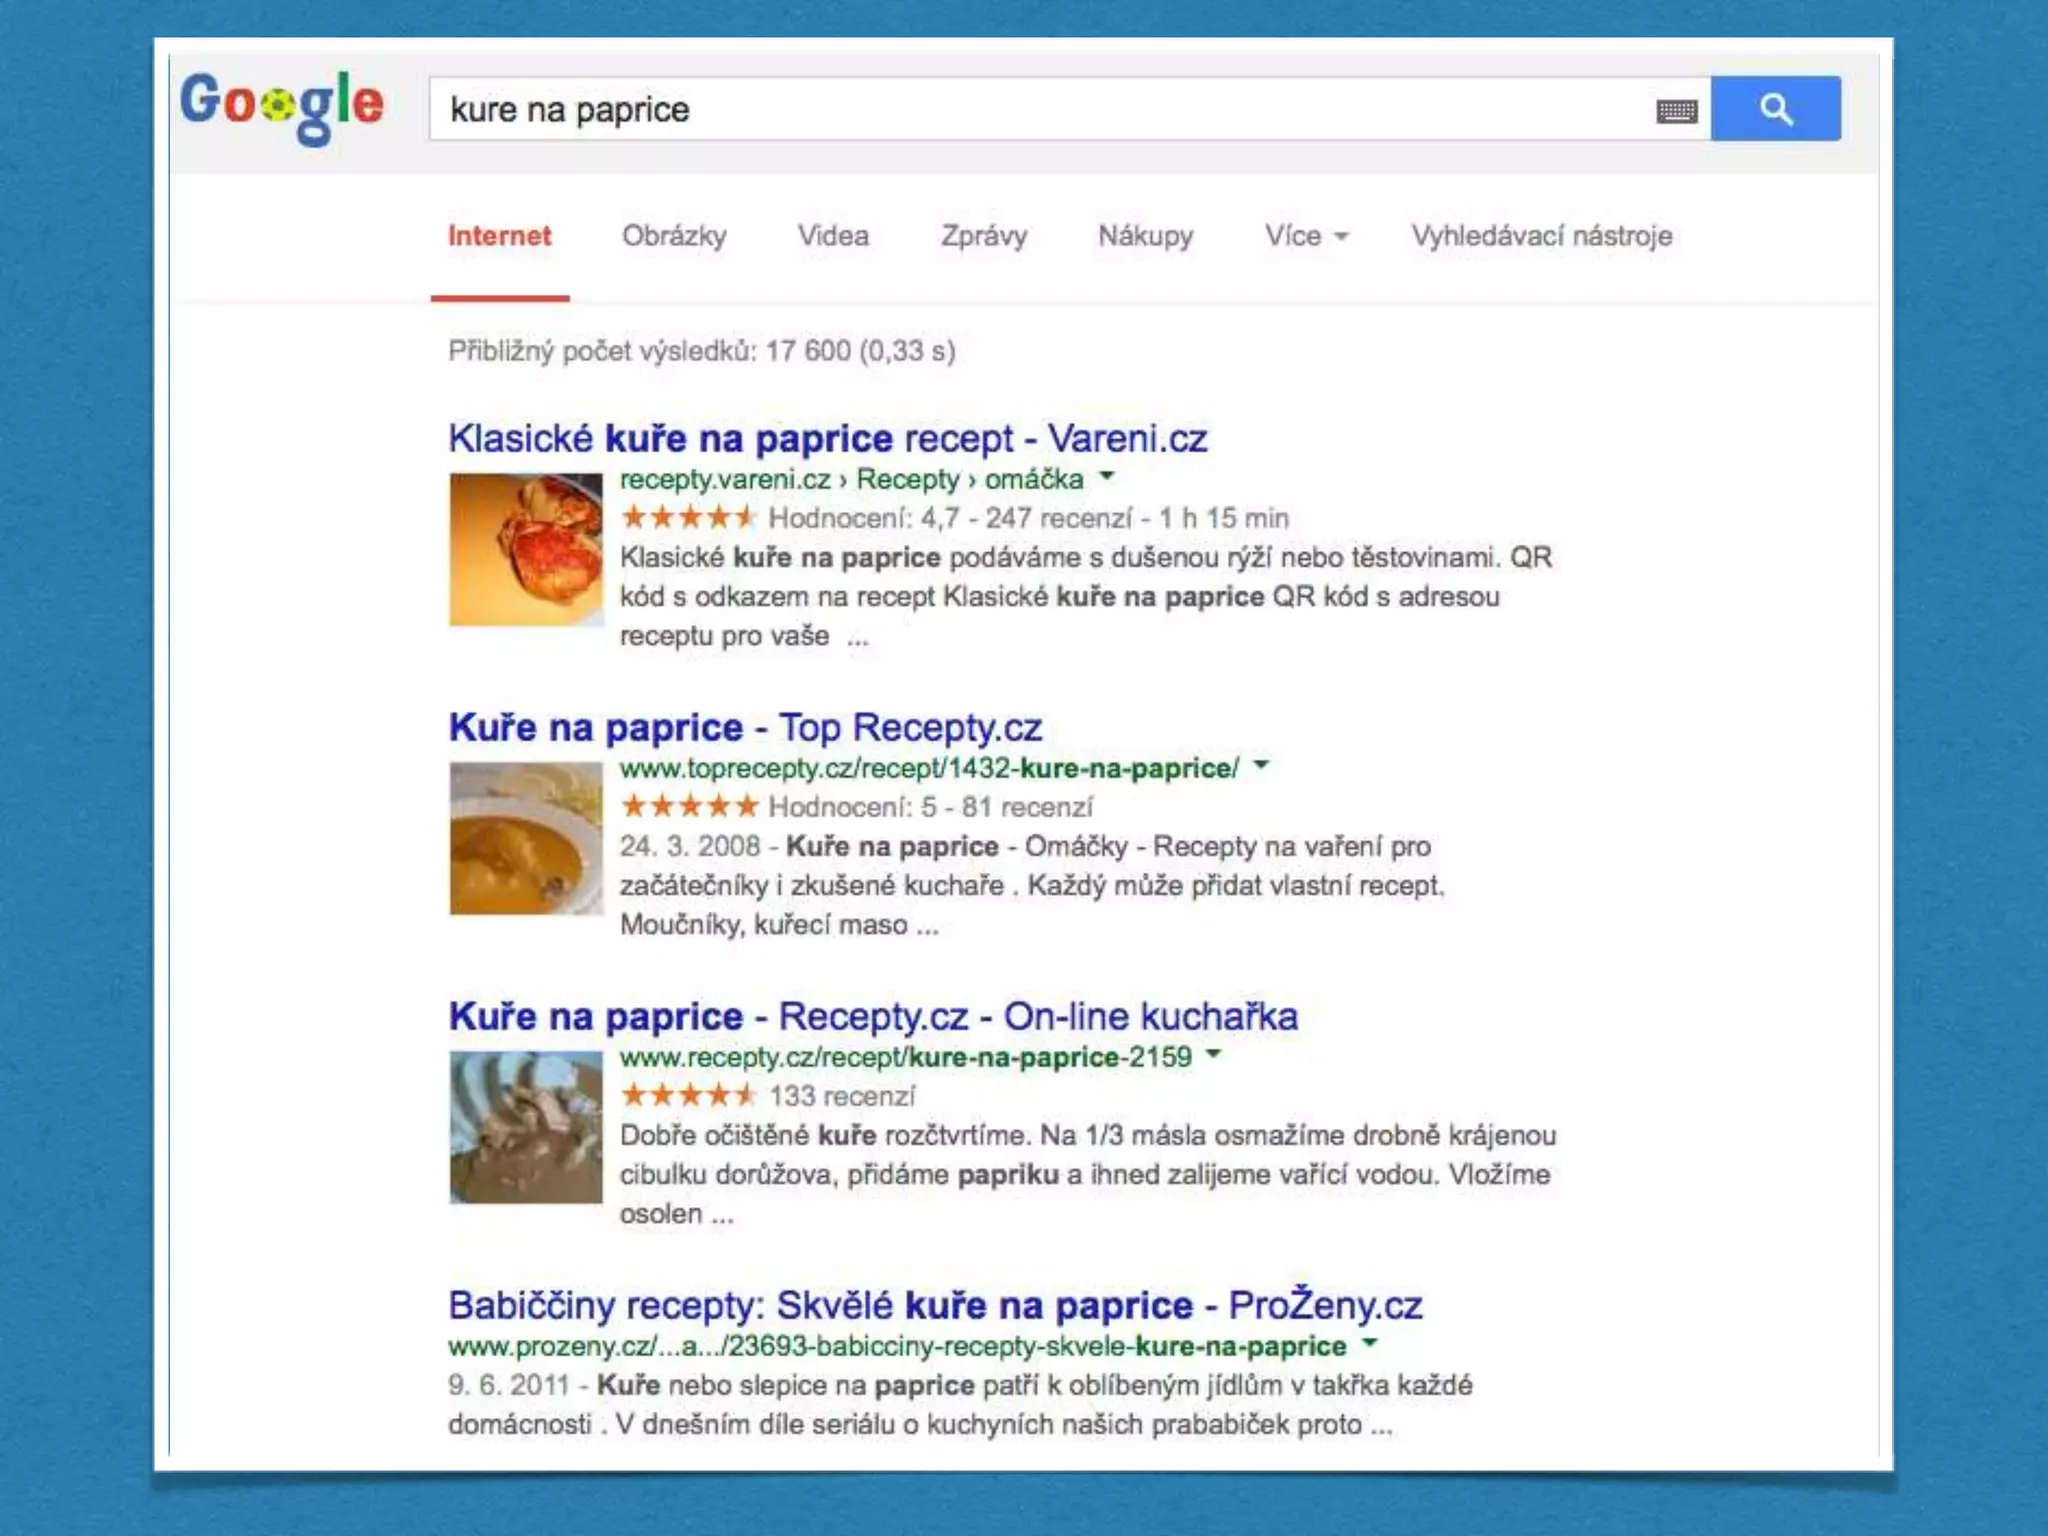Open the 'Babiččiny recepty' ProŽeny.cz result
The height and width of the screenshot is (1536, 2048).
pyautogui.click(x=935, y=1305)
